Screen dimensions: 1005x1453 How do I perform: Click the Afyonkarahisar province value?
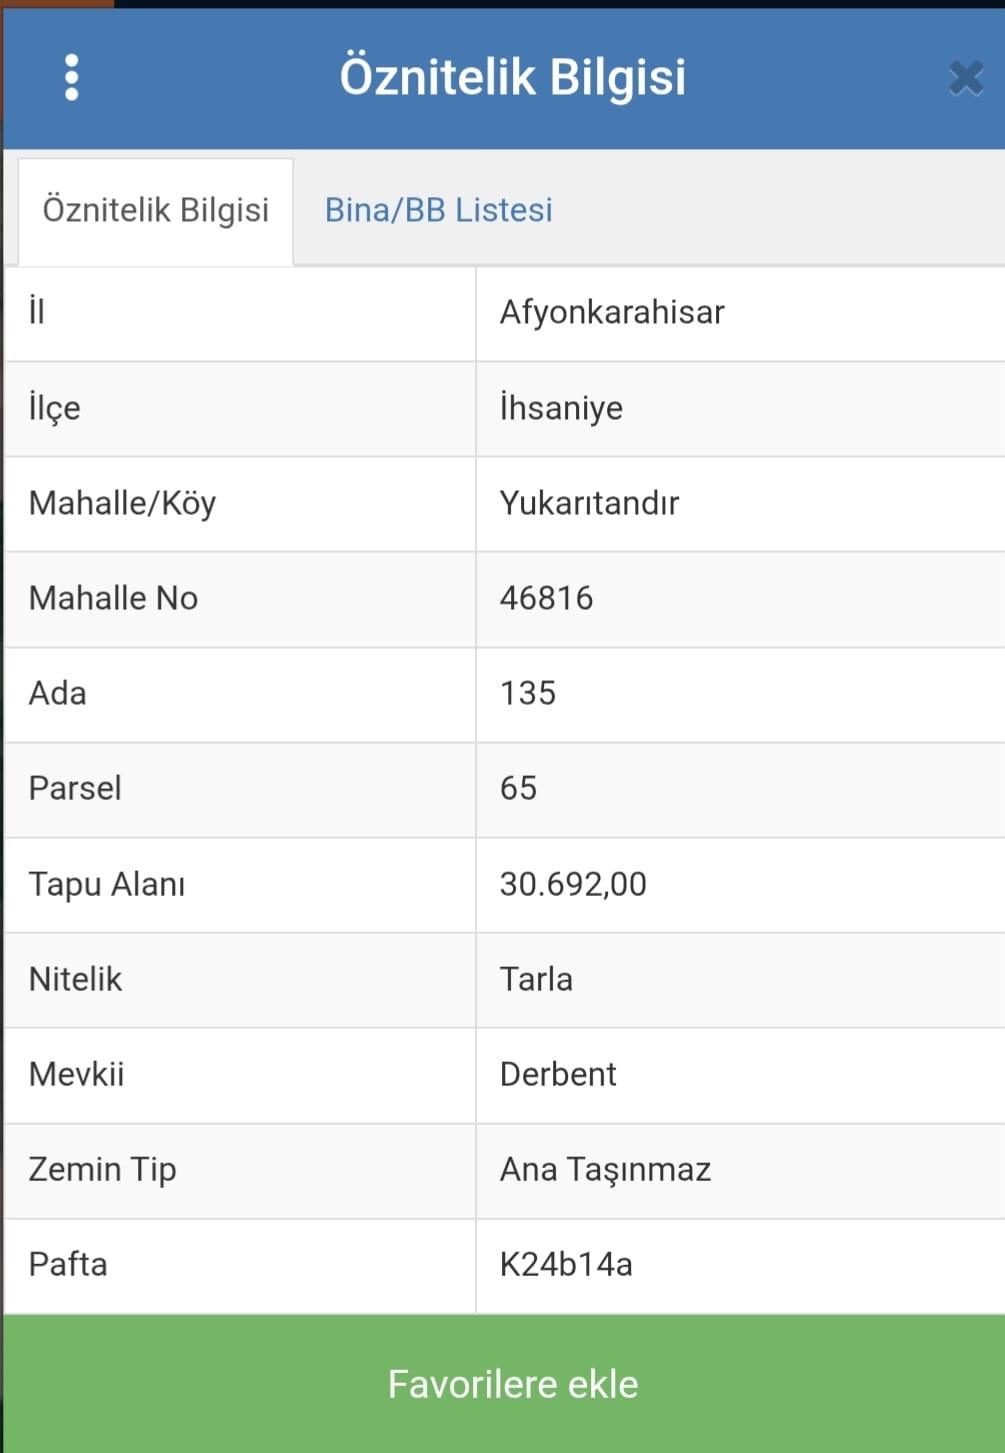[x=612, y=312]
